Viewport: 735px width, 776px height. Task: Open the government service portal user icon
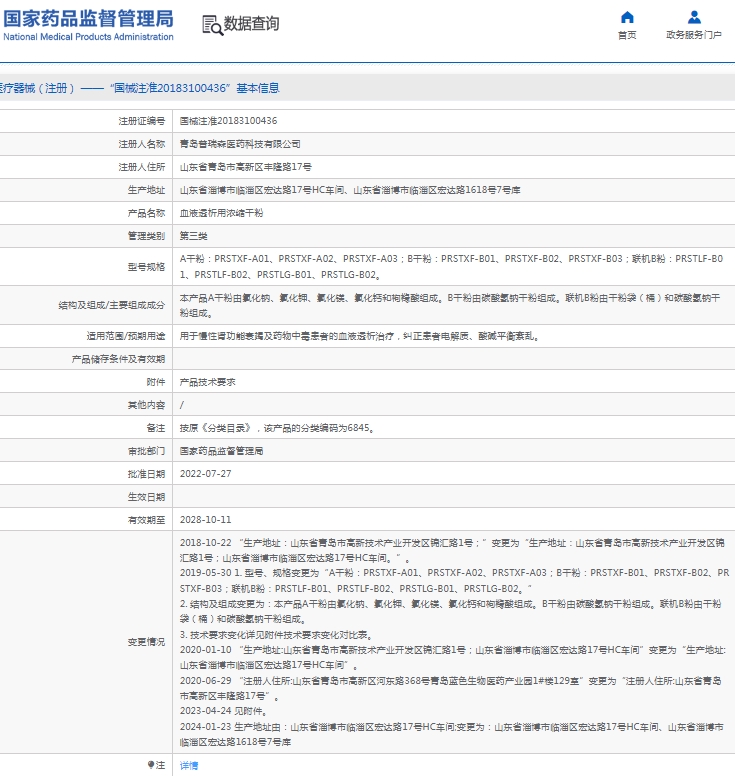(x=694, y=17)
